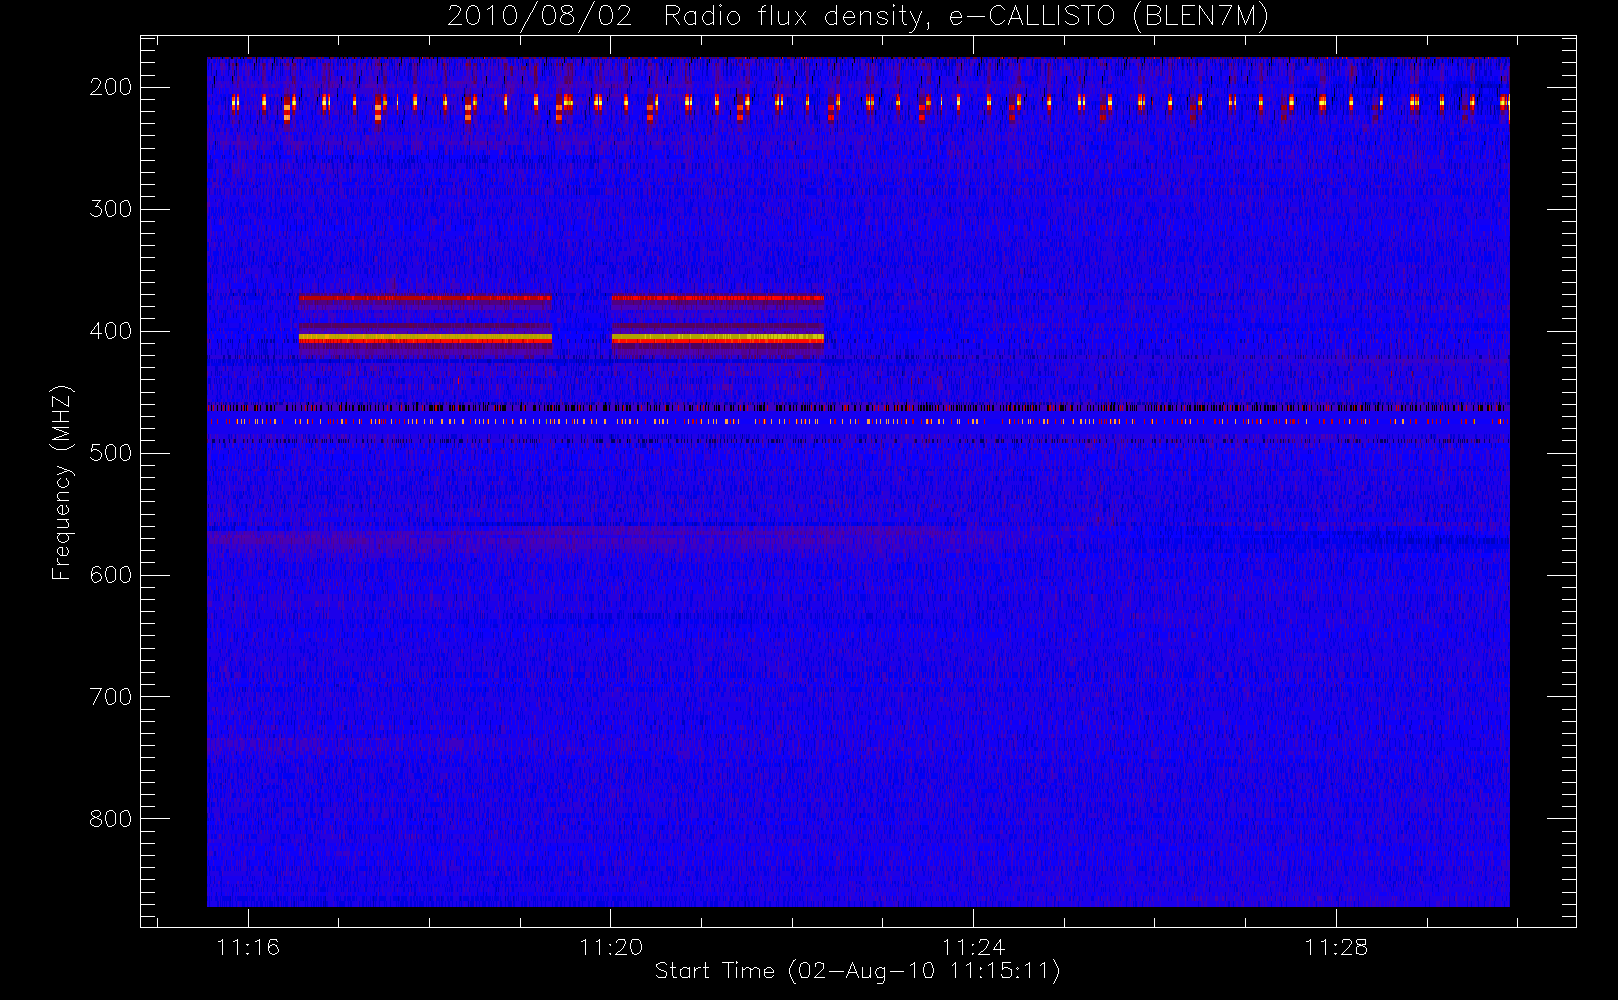
Task: Click the 11:20 time tick label
Action: tap(611, 947)
